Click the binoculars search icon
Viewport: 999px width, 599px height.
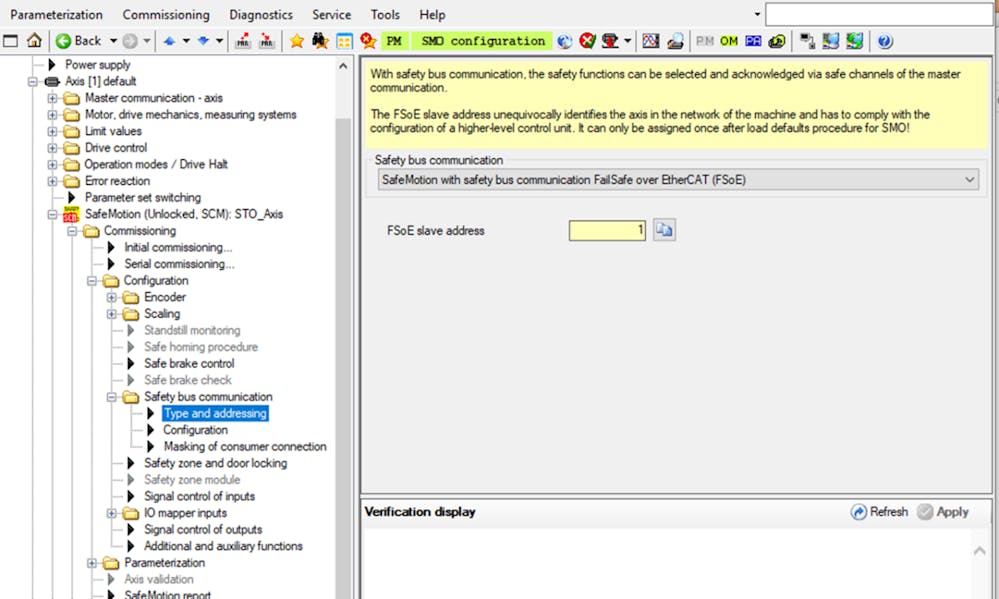pos(320,41)
